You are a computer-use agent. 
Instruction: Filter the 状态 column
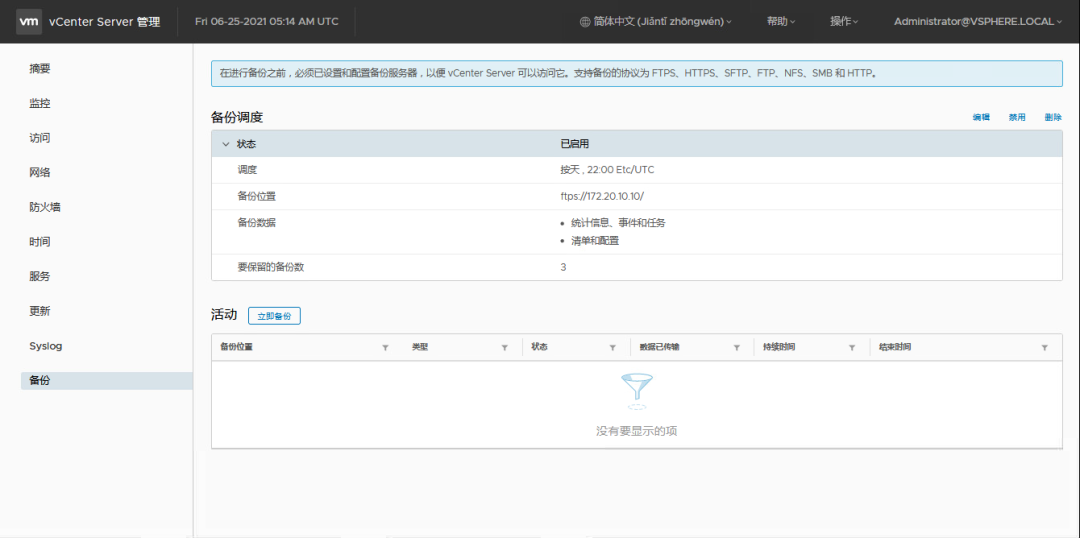(612, 348)
